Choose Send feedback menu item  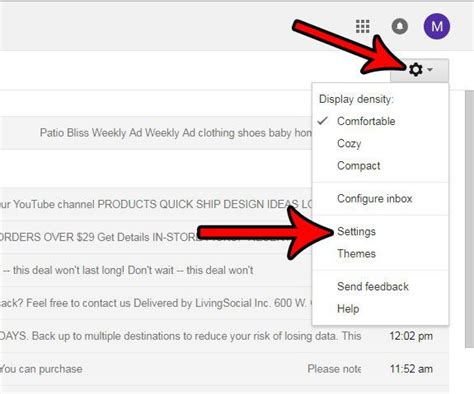click(380, 286)
